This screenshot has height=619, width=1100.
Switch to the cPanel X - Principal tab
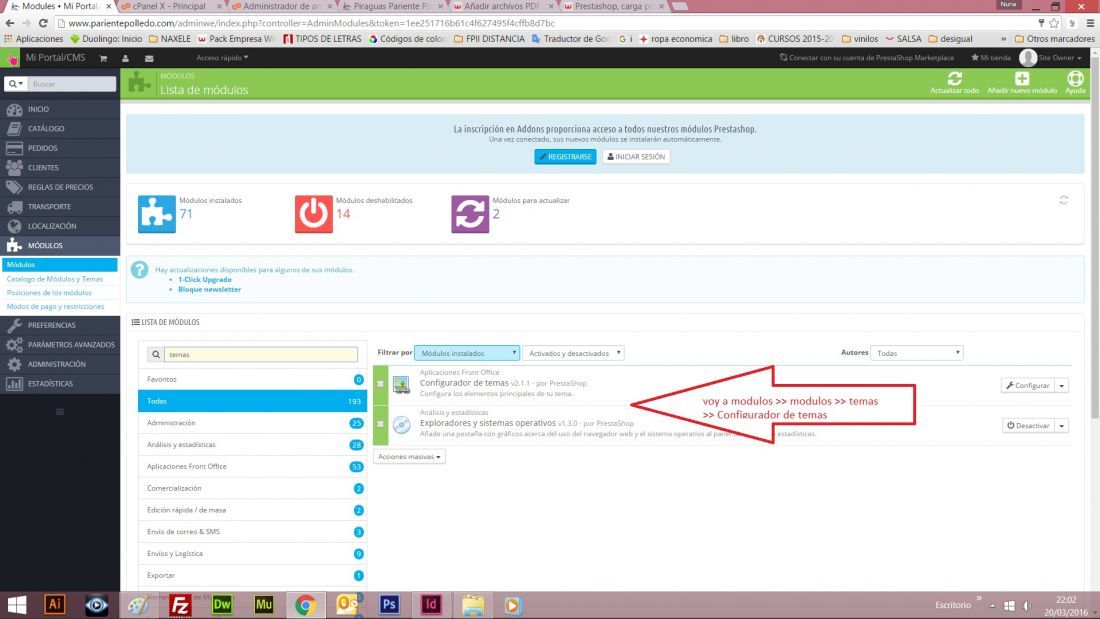coord(170,6)
